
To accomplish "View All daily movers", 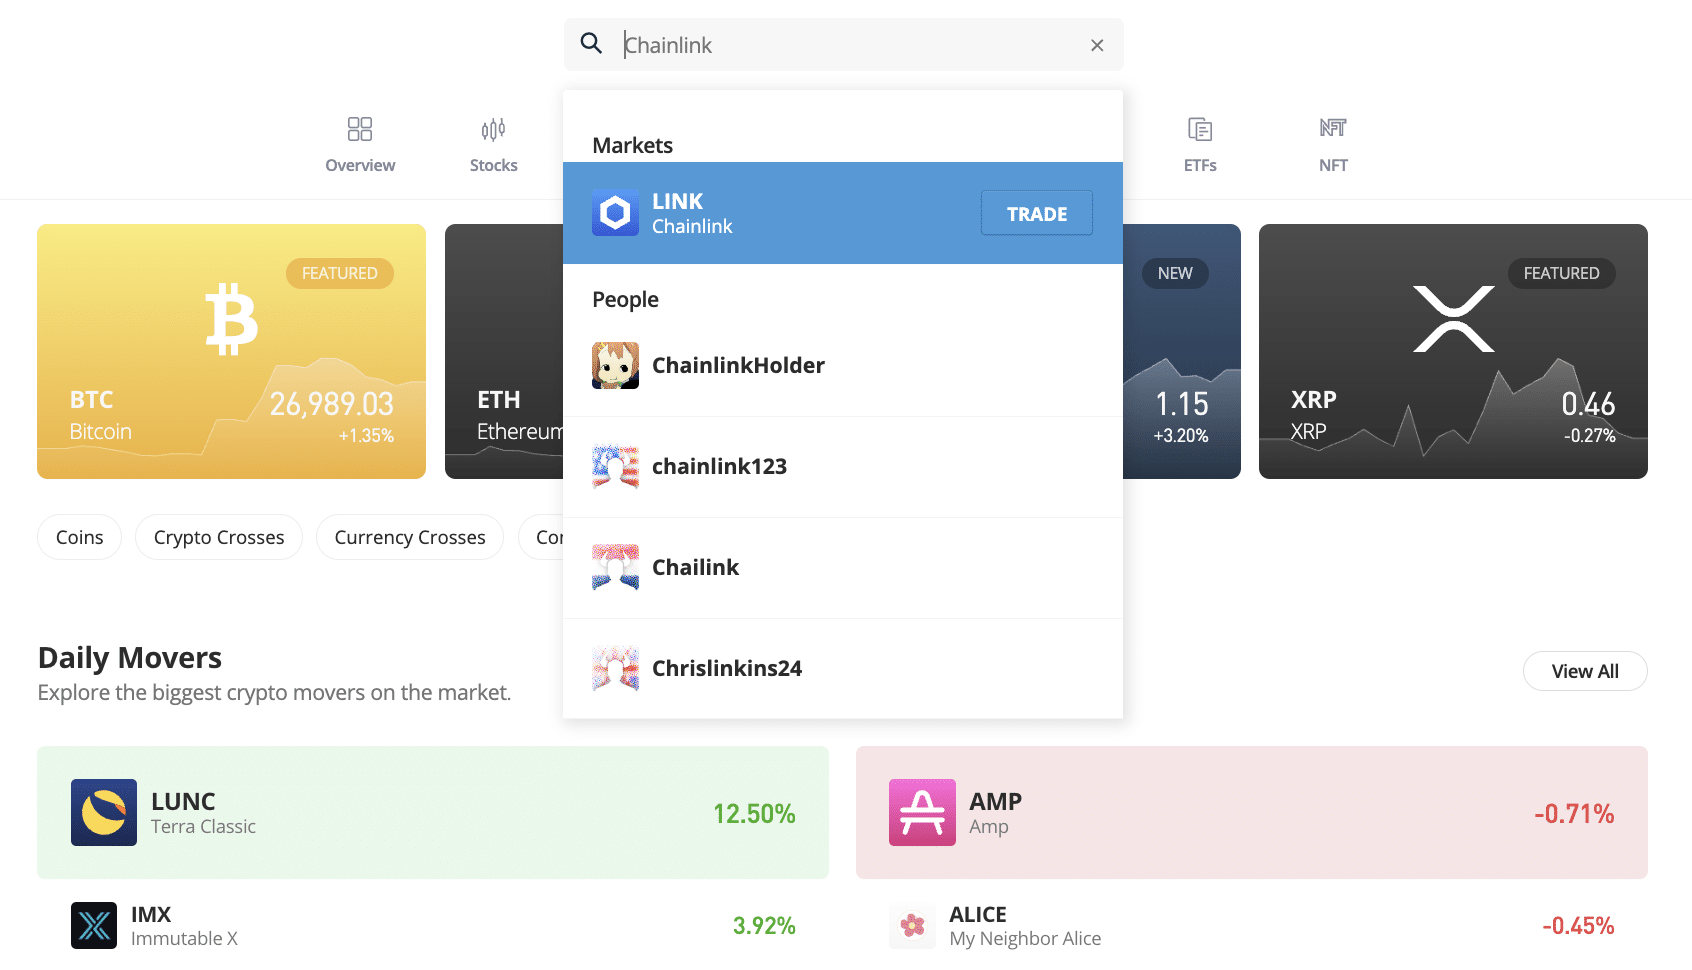I will (x=1585, y=671).
